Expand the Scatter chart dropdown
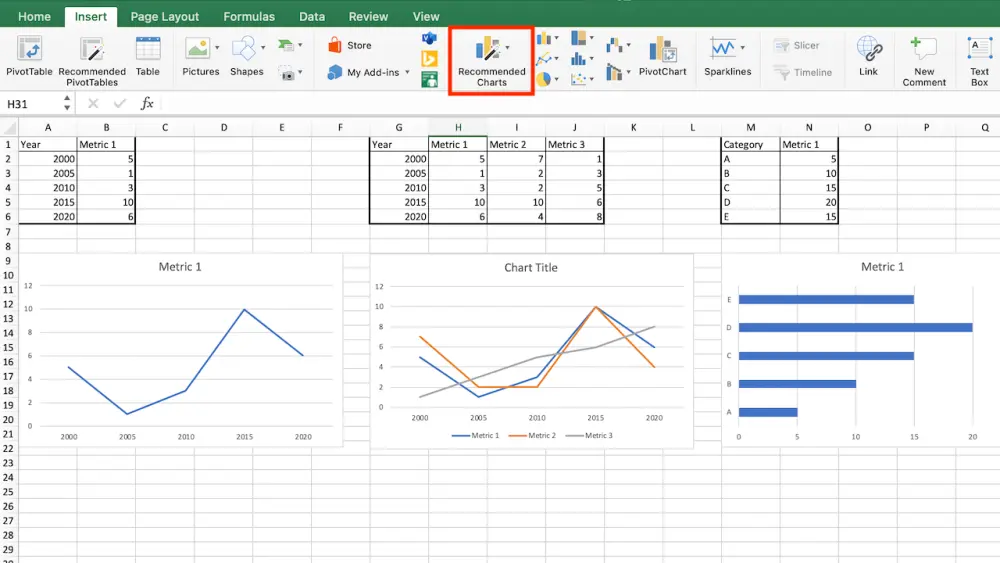1000x563 pixels. pos(591,79)
